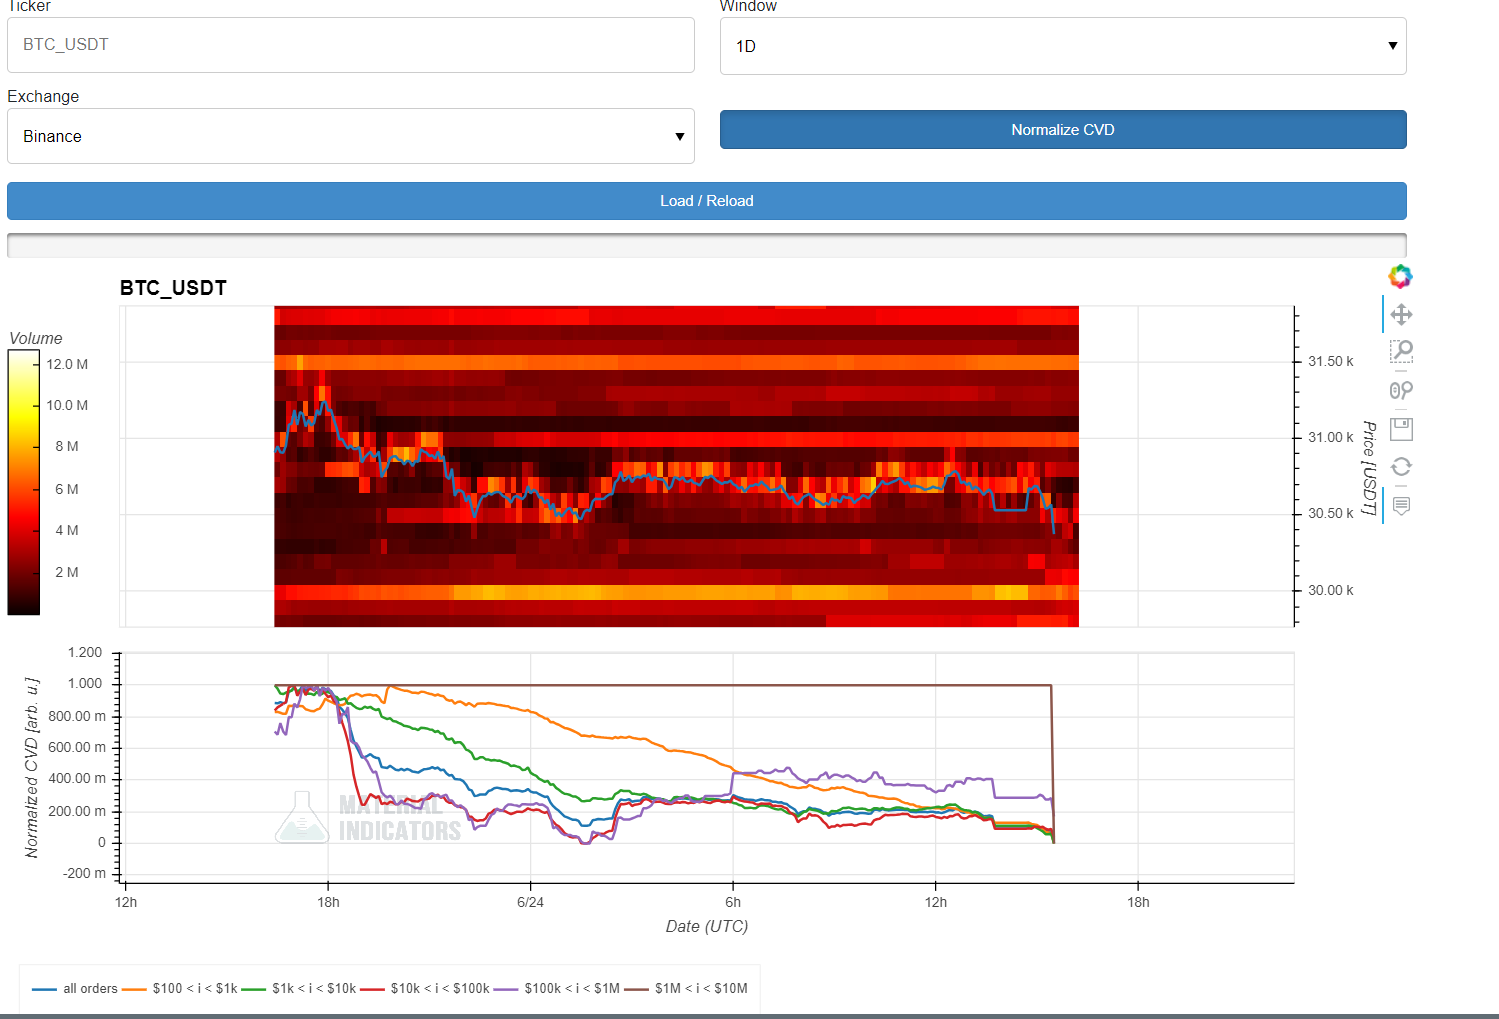Reset the plot view
This screenshot has width=1499, height=1019.
(x=1401, y=467)
